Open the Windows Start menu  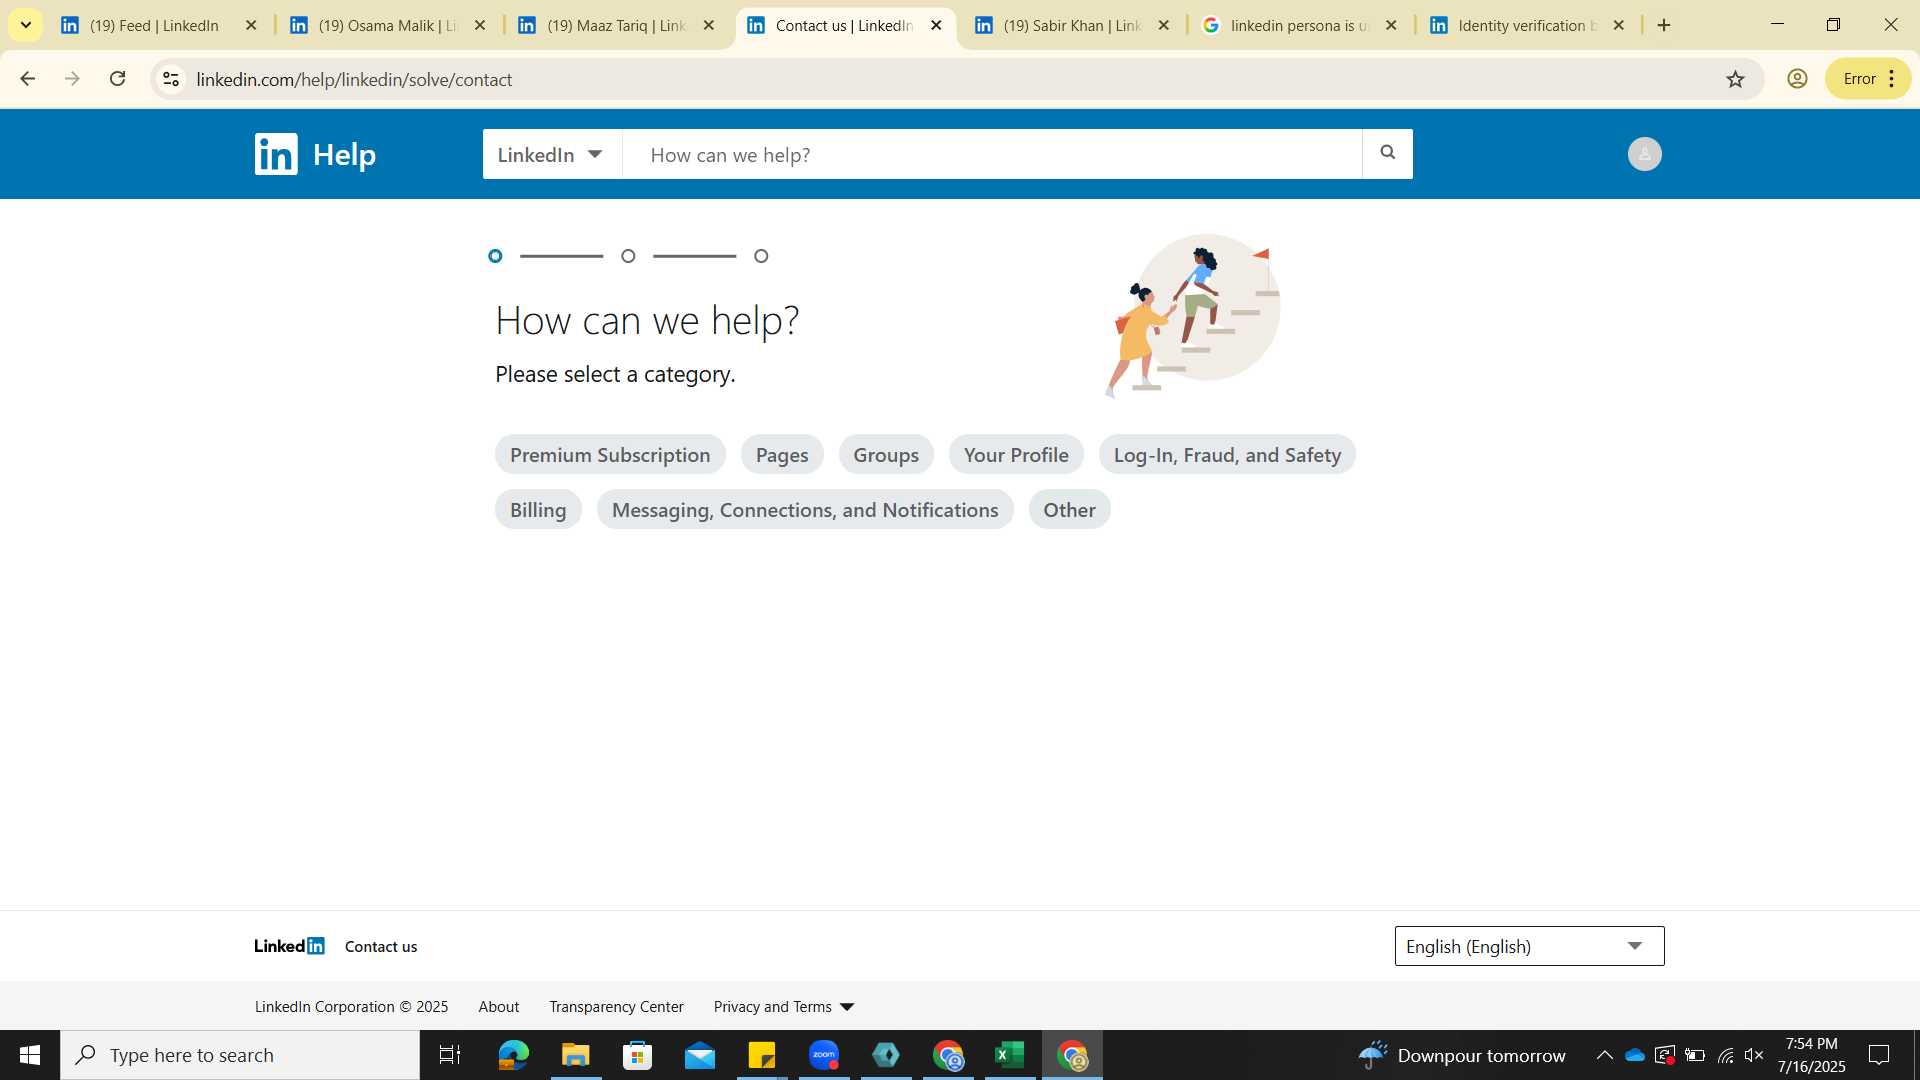[x=30, y=1055]
